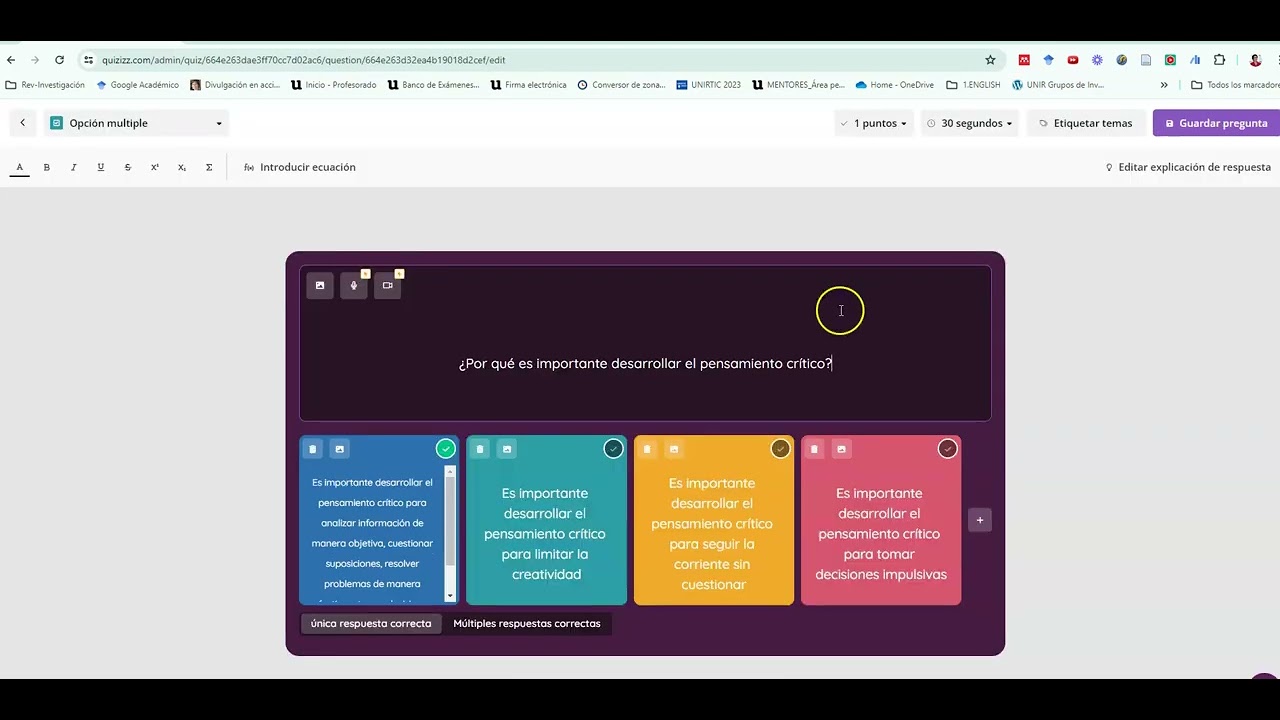Image resolution: width=1280 pixels, height=720 pixels.
Task: Open the 'MENTORES_Área pe...' bookmark
Action: point(798,85)
